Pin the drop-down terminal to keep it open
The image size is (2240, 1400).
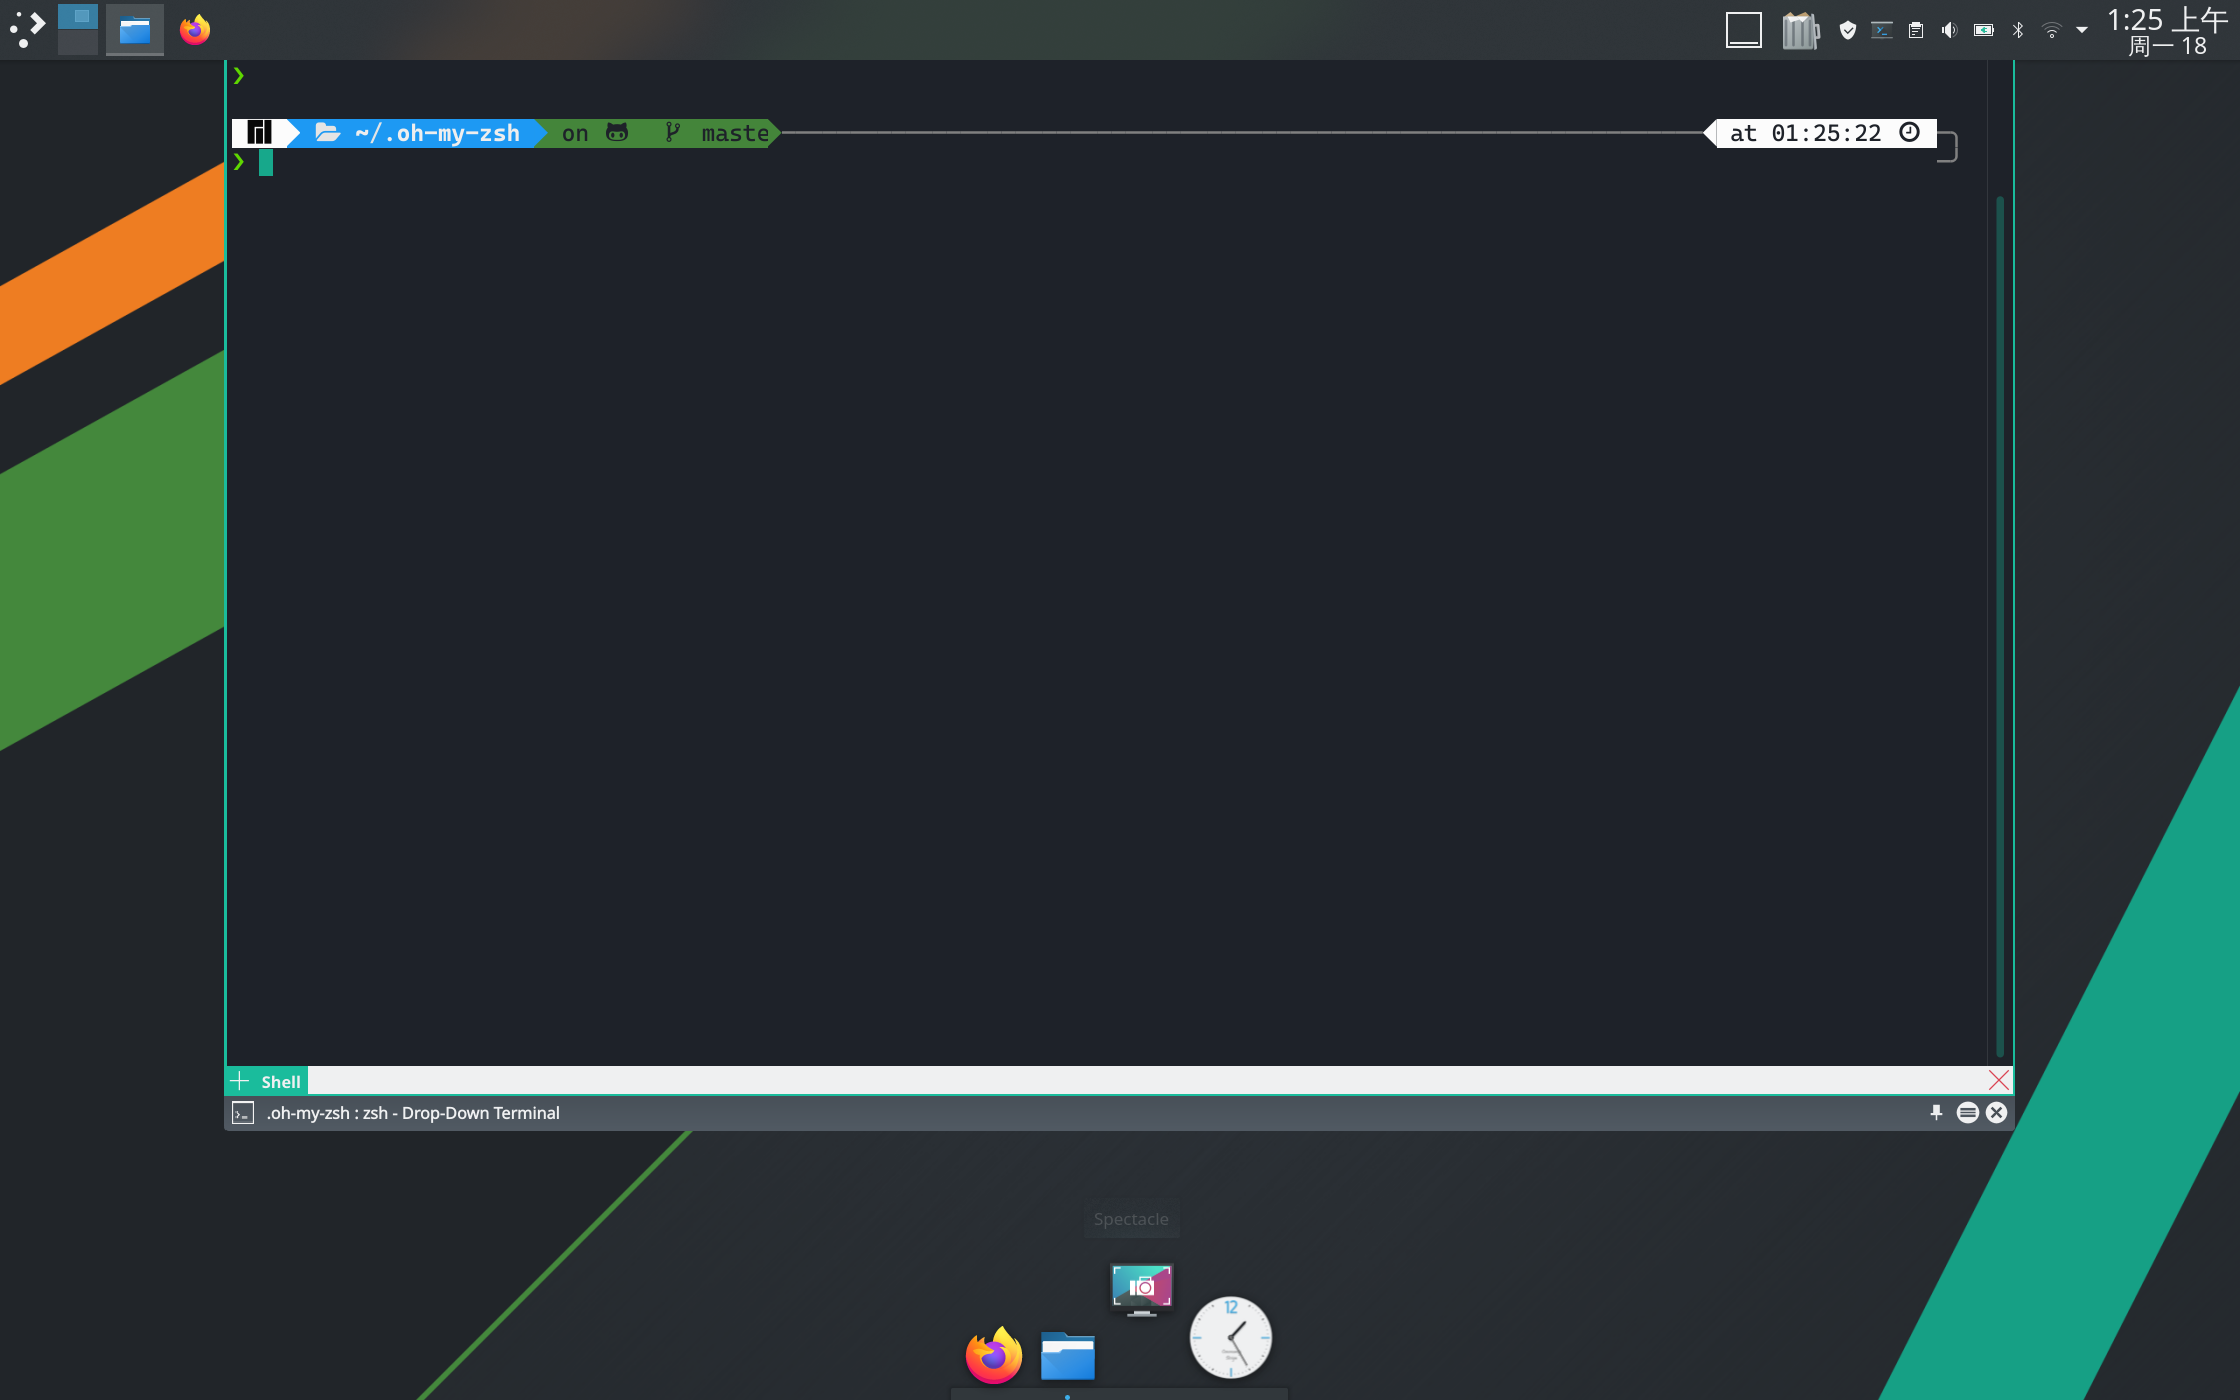point(1937,1112)
